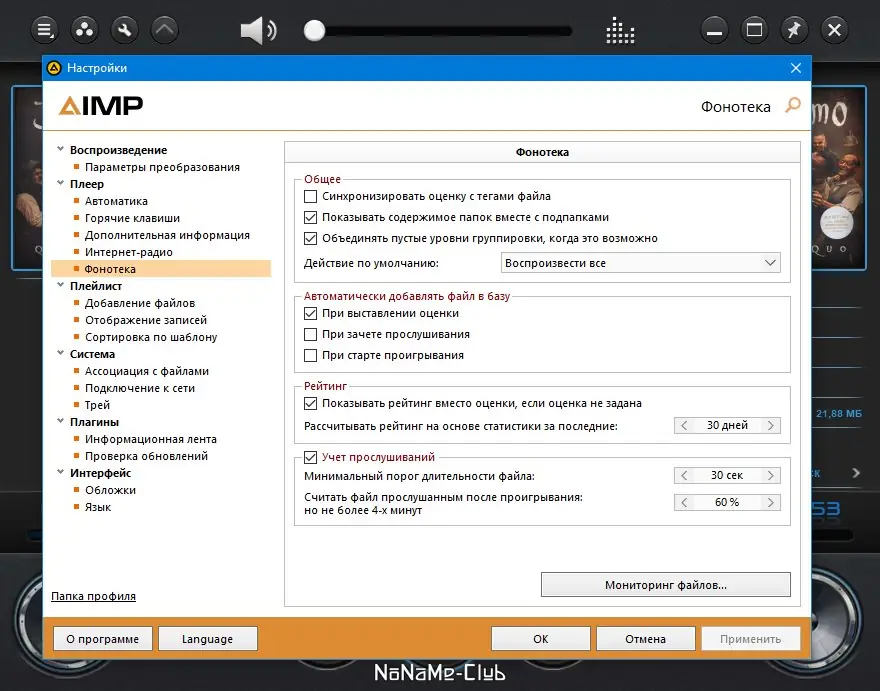This screenshot has height=691, width=880.
Task: Open Проверка обновлений plugin settings
Action: [146, 456]
